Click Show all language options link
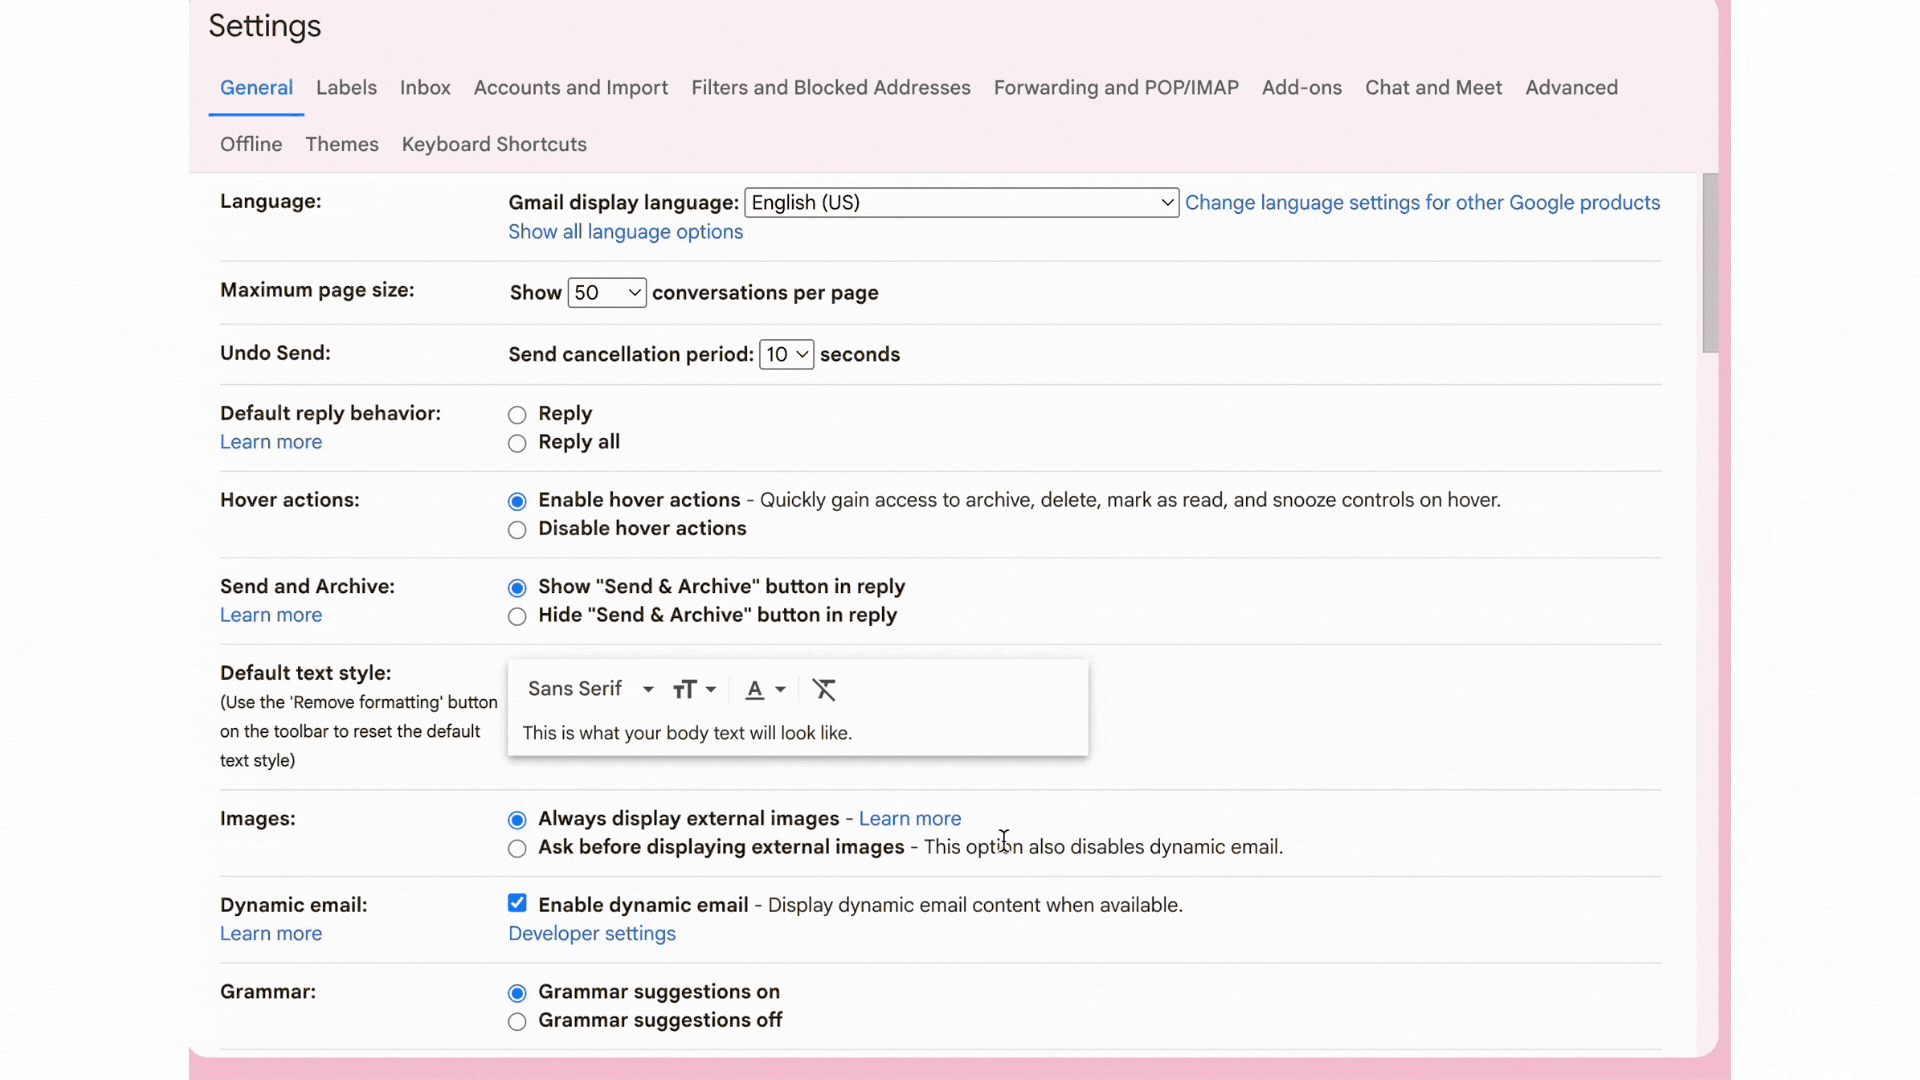 (x=625, y=232)
